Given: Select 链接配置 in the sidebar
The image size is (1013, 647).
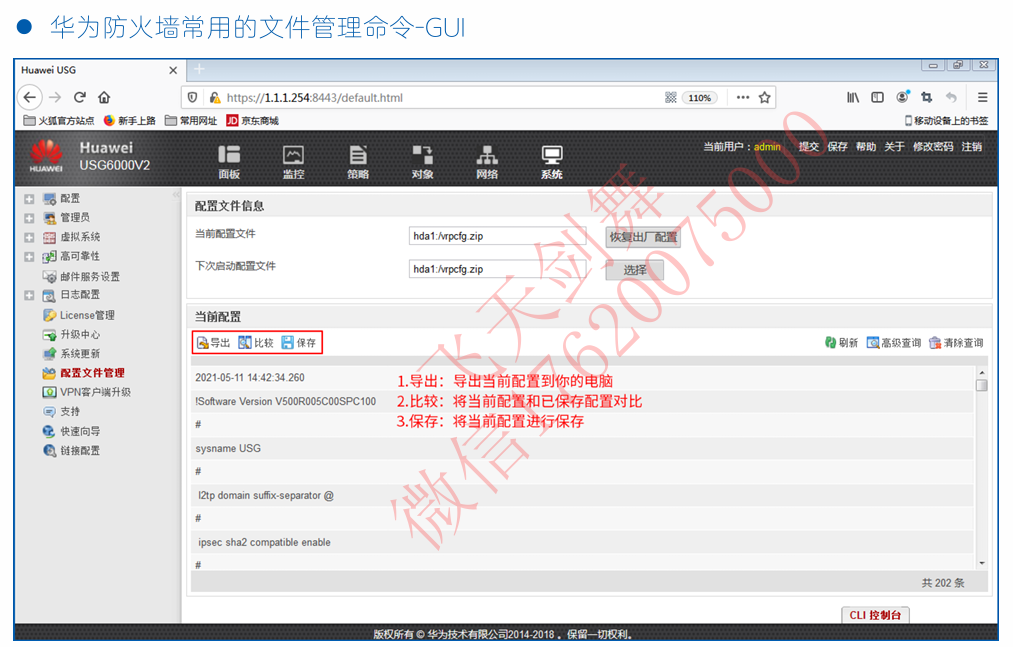Looking at the screenshot, I should (x=72, y=451).
